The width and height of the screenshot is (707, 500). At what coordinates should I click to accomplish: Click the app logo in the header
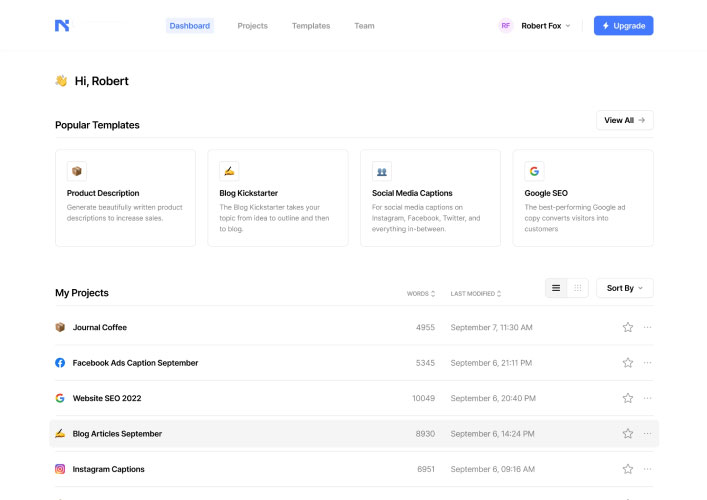click(x=62, y=26)
